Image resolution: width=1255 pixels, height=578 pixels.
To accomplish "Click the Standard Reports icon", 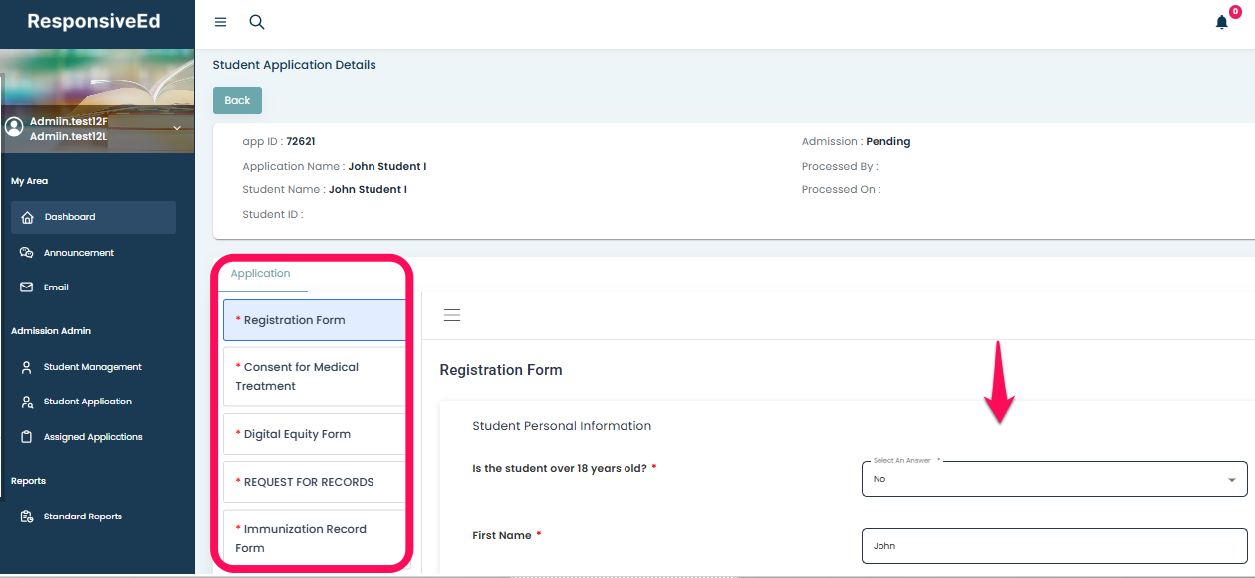I will coord(27,517).
